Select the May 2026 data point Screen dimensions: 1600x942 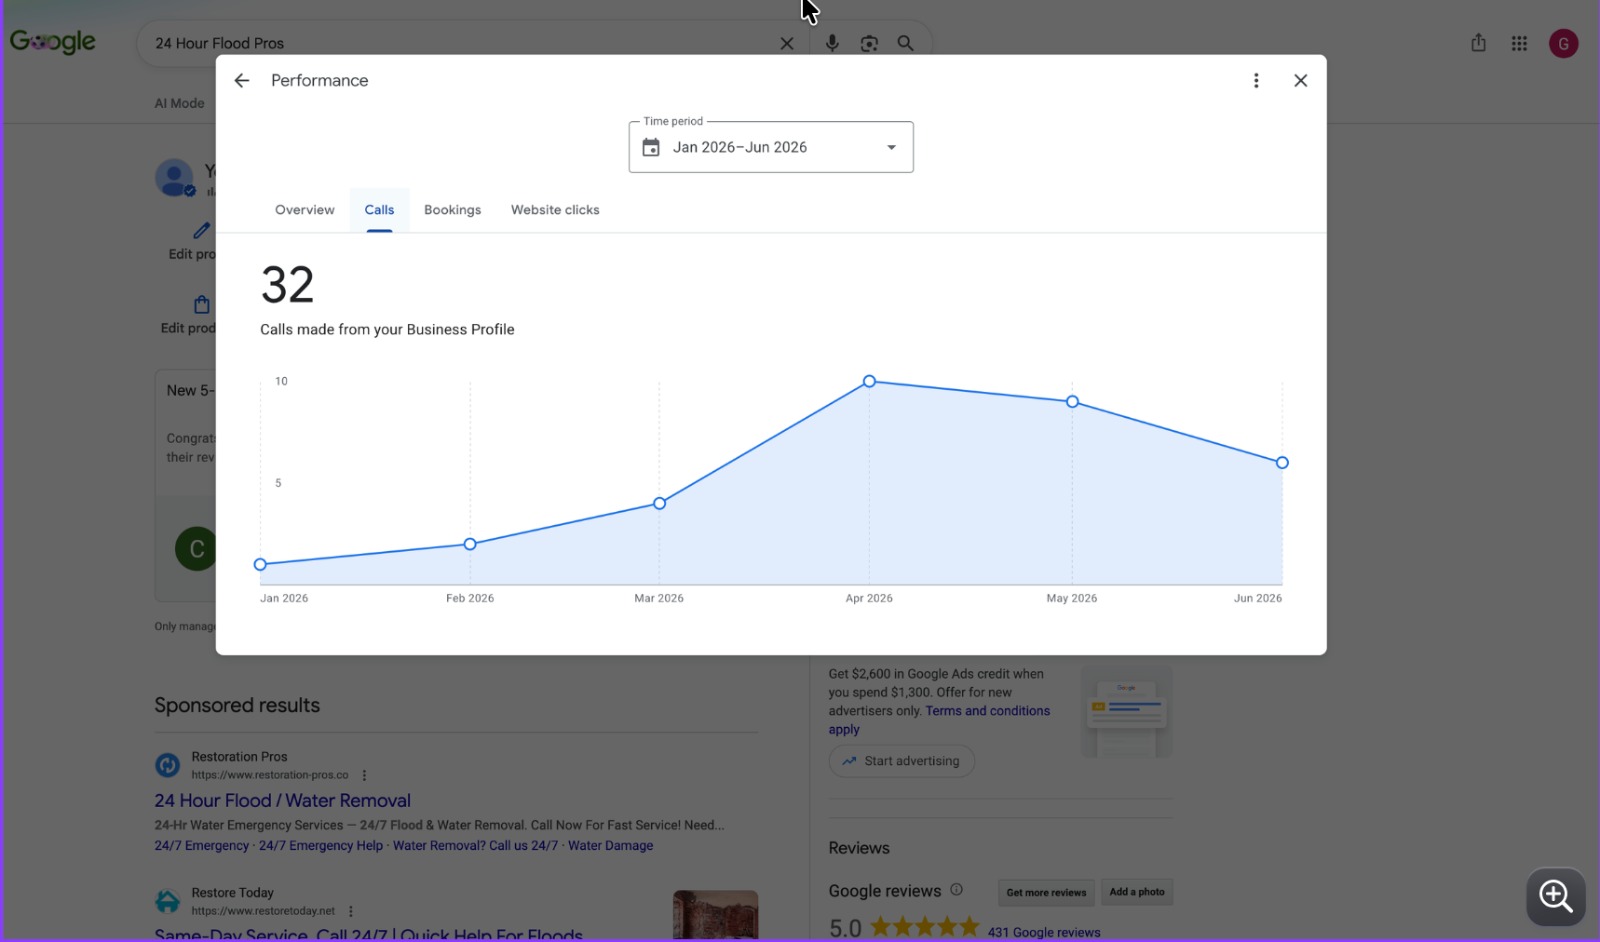tap(1072, 402)
